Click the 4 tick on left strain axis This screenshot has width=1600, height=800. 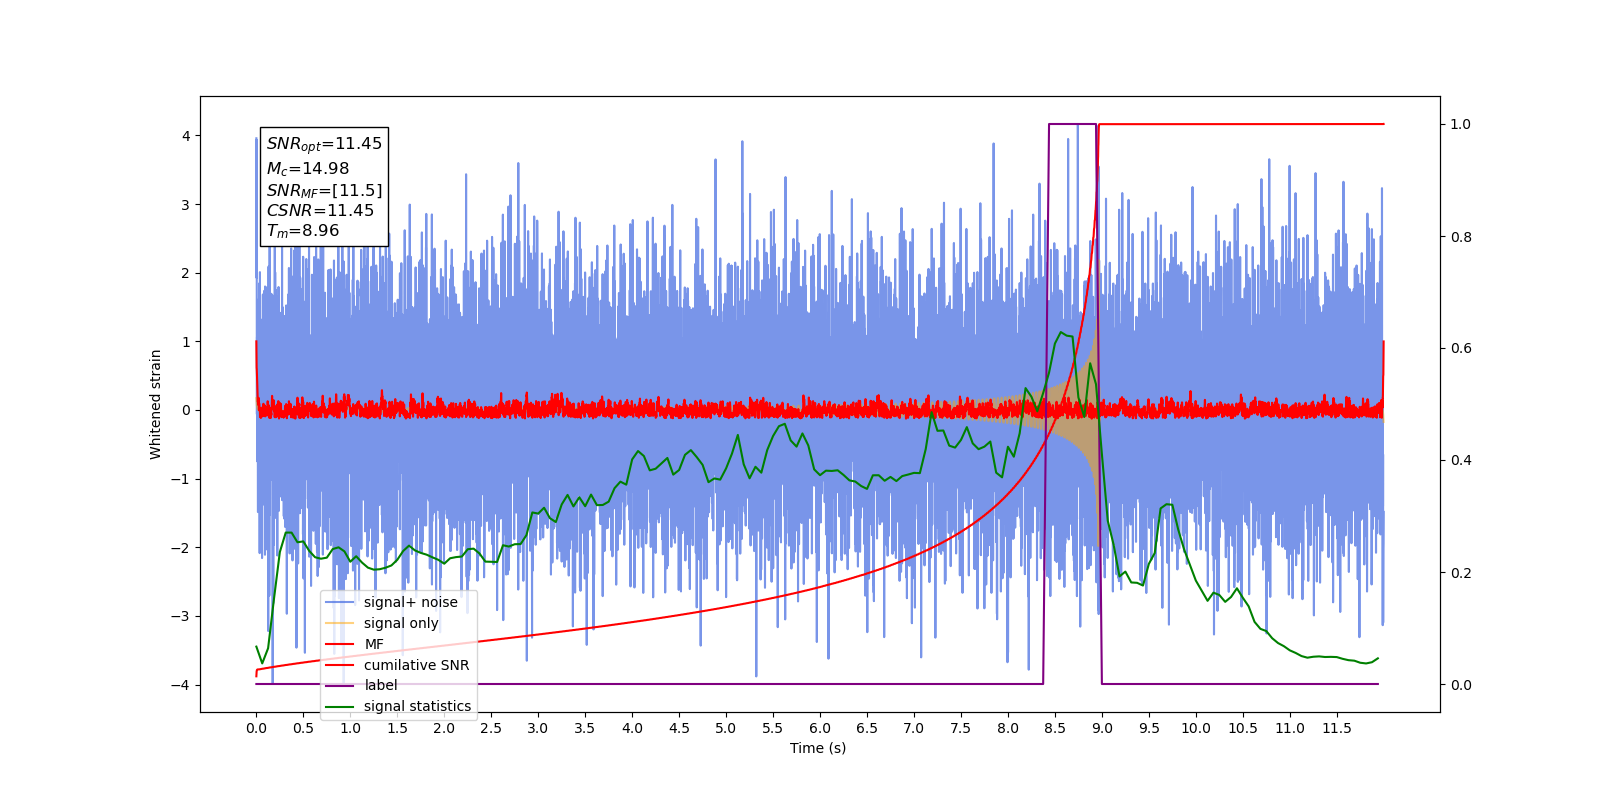(186, 136)
